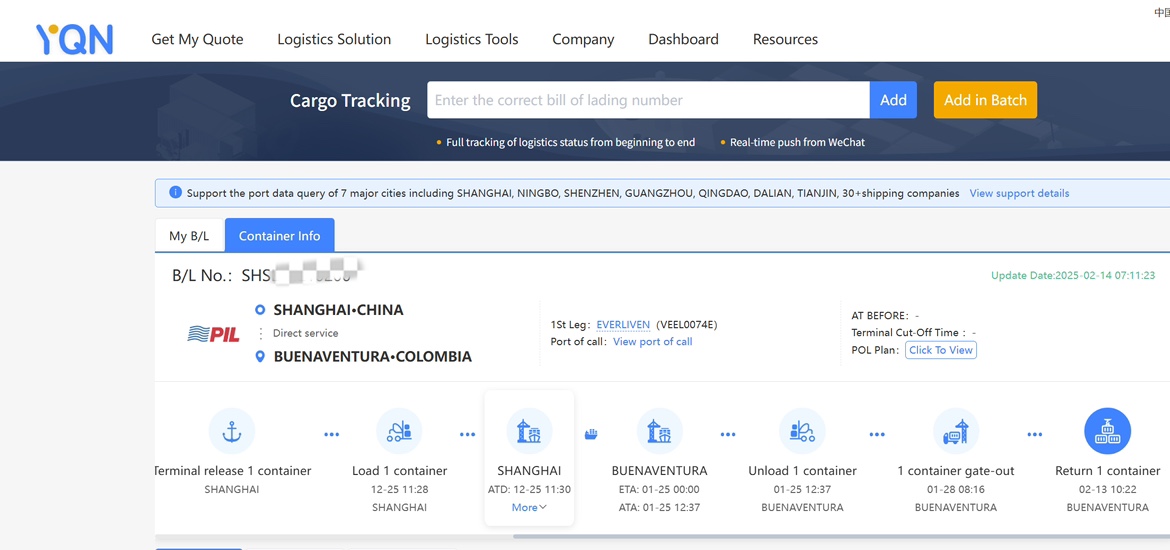Image resolution: width=1170 pixels, height=550 pixels.
Task: Click the Click To View POL Plan button
Action: (x=941, y=350)
